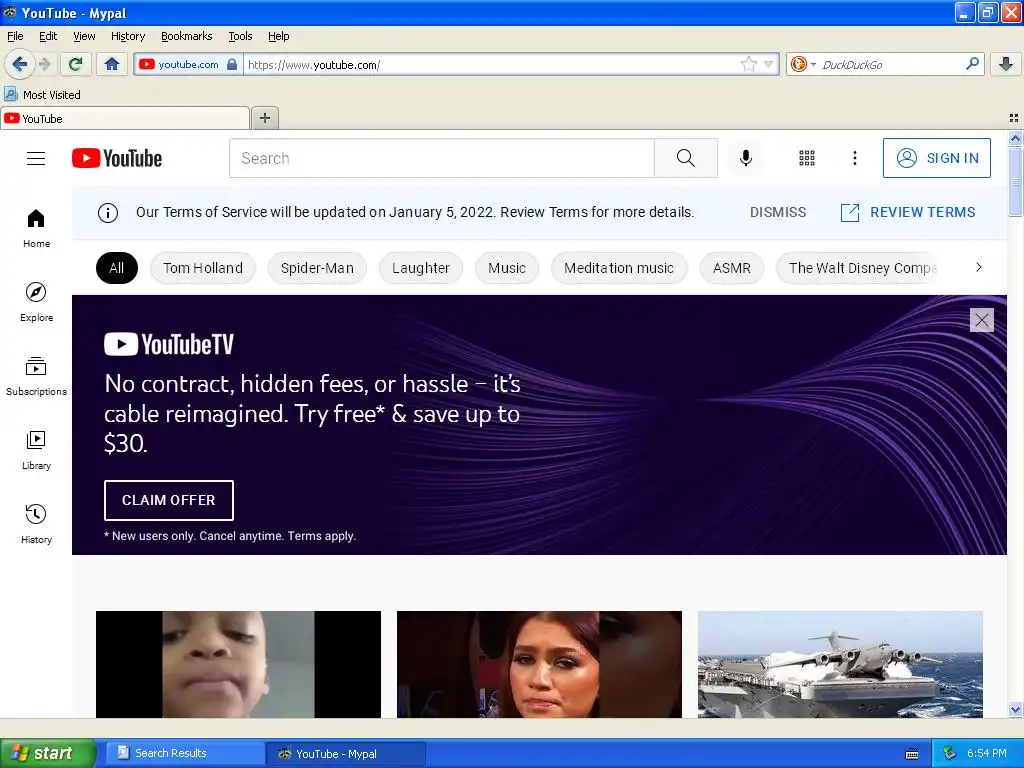Open Subscriptions in the sidebar

click(37, 377)
